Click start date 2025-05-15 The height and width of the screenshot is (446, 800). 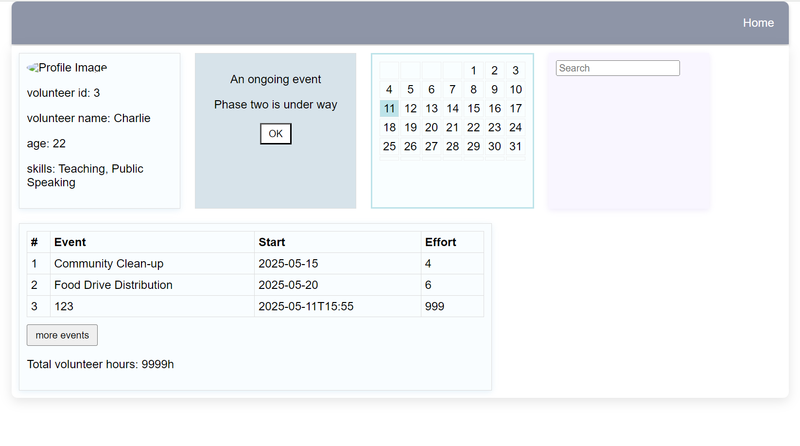pyautogui.click(x=338, y=263)
